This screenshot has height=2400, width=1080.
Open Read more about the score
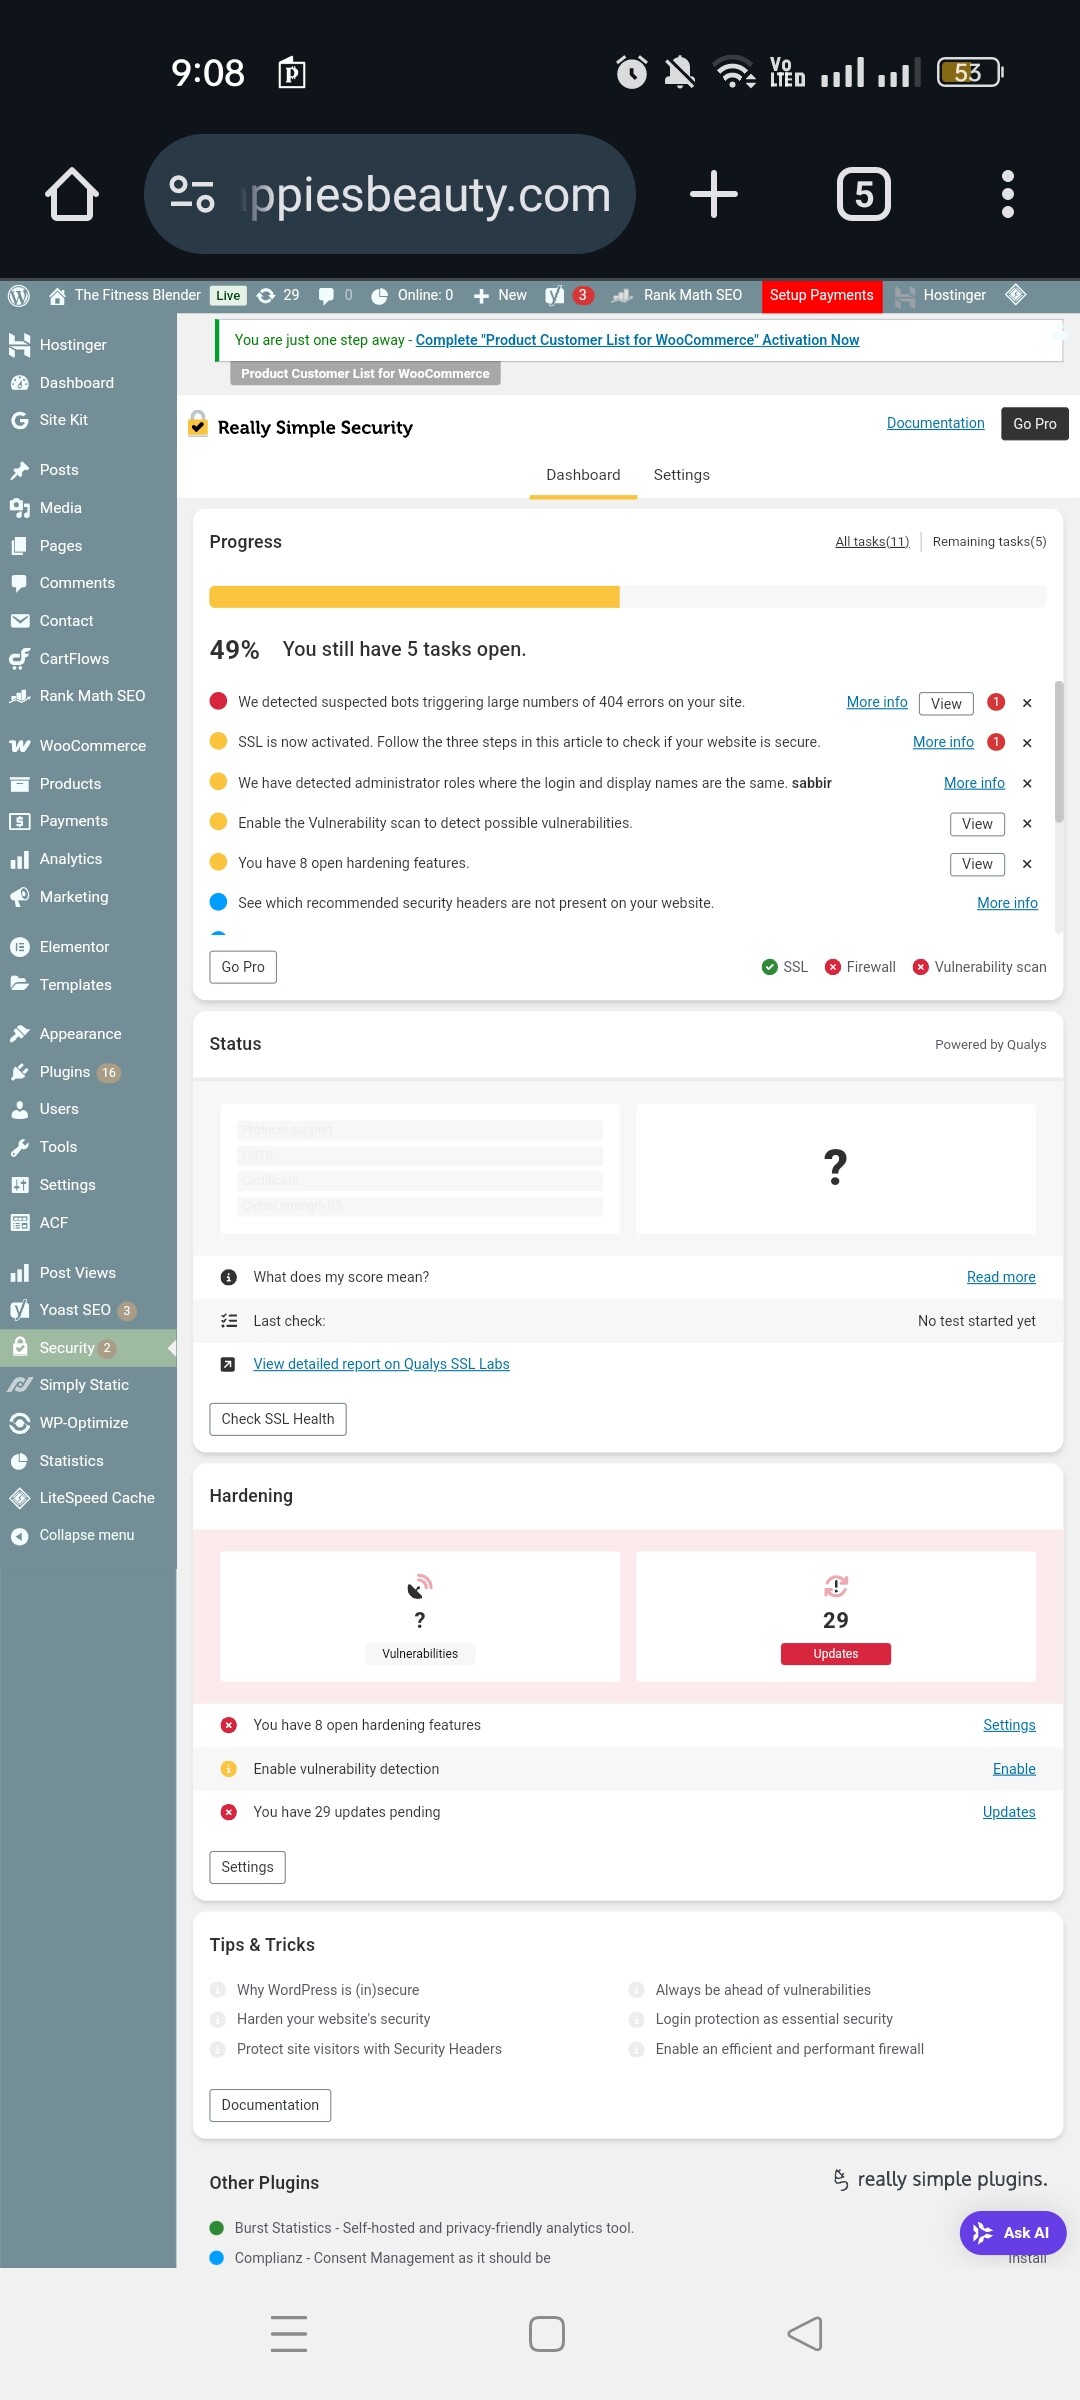pyautogui.click(x=1001, y=1277)
